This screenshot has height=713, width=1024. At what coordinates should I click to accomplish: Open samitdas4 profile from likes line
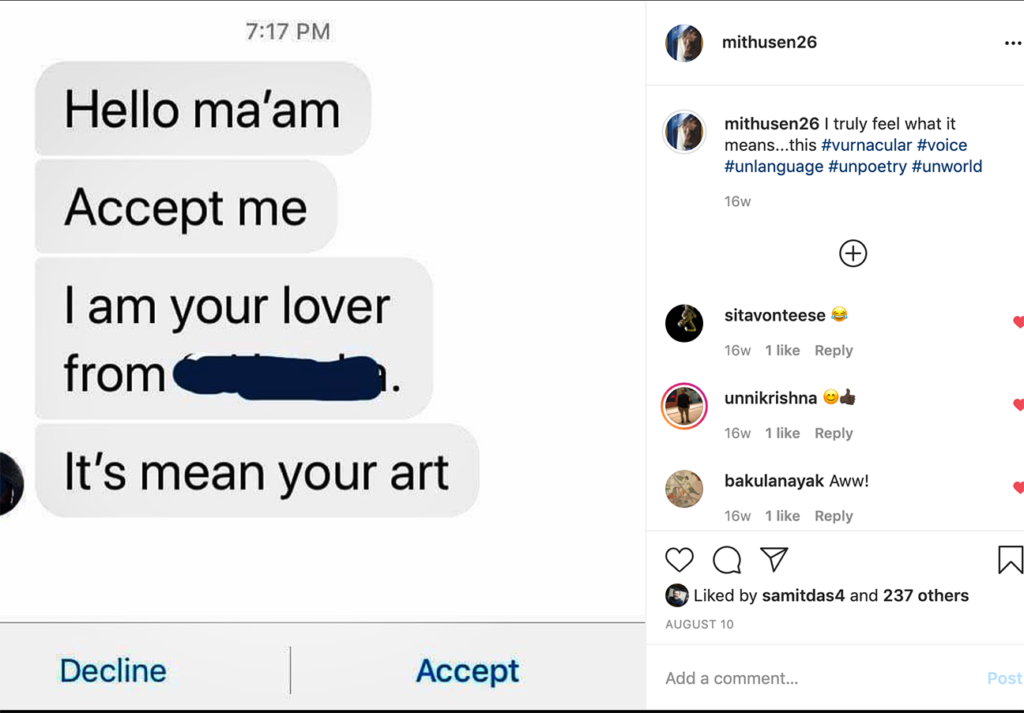803,596
